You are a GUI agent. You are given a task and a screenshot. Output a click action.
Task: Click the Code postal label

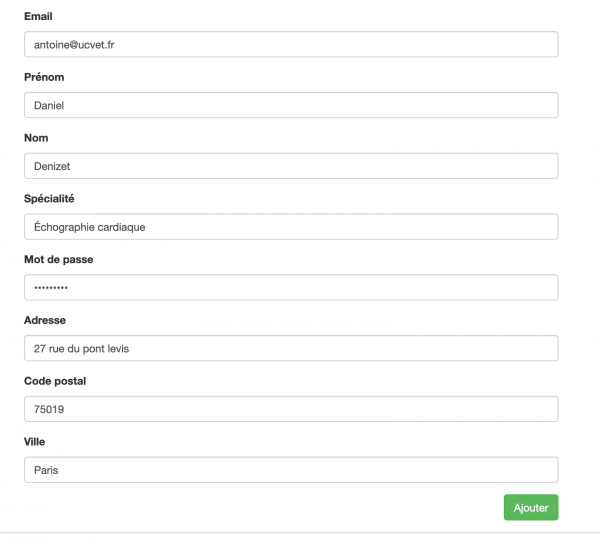[55, 381]
